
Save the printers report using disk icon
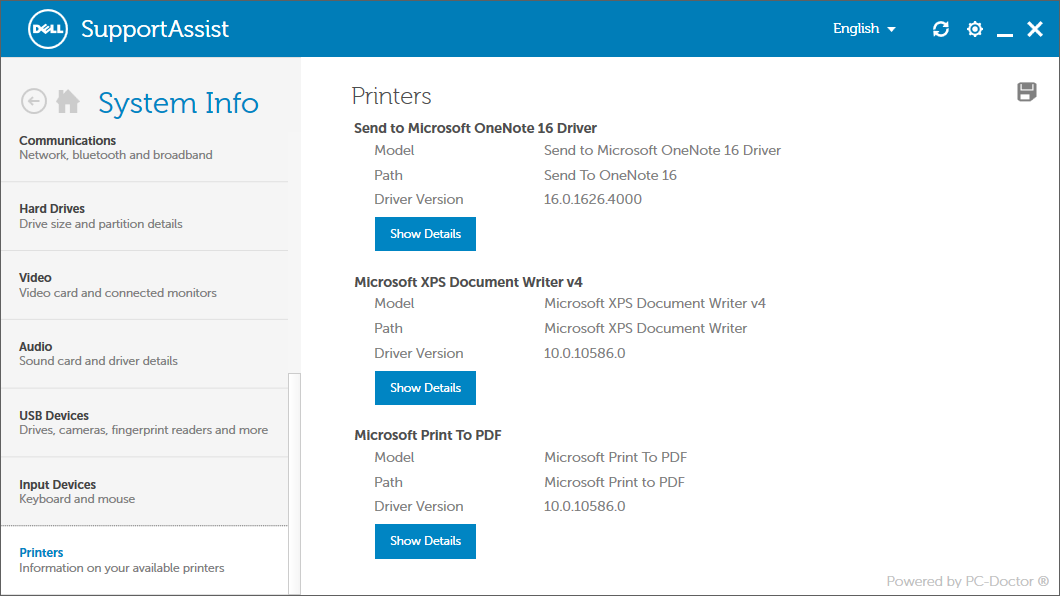[x=1026, y=92]
